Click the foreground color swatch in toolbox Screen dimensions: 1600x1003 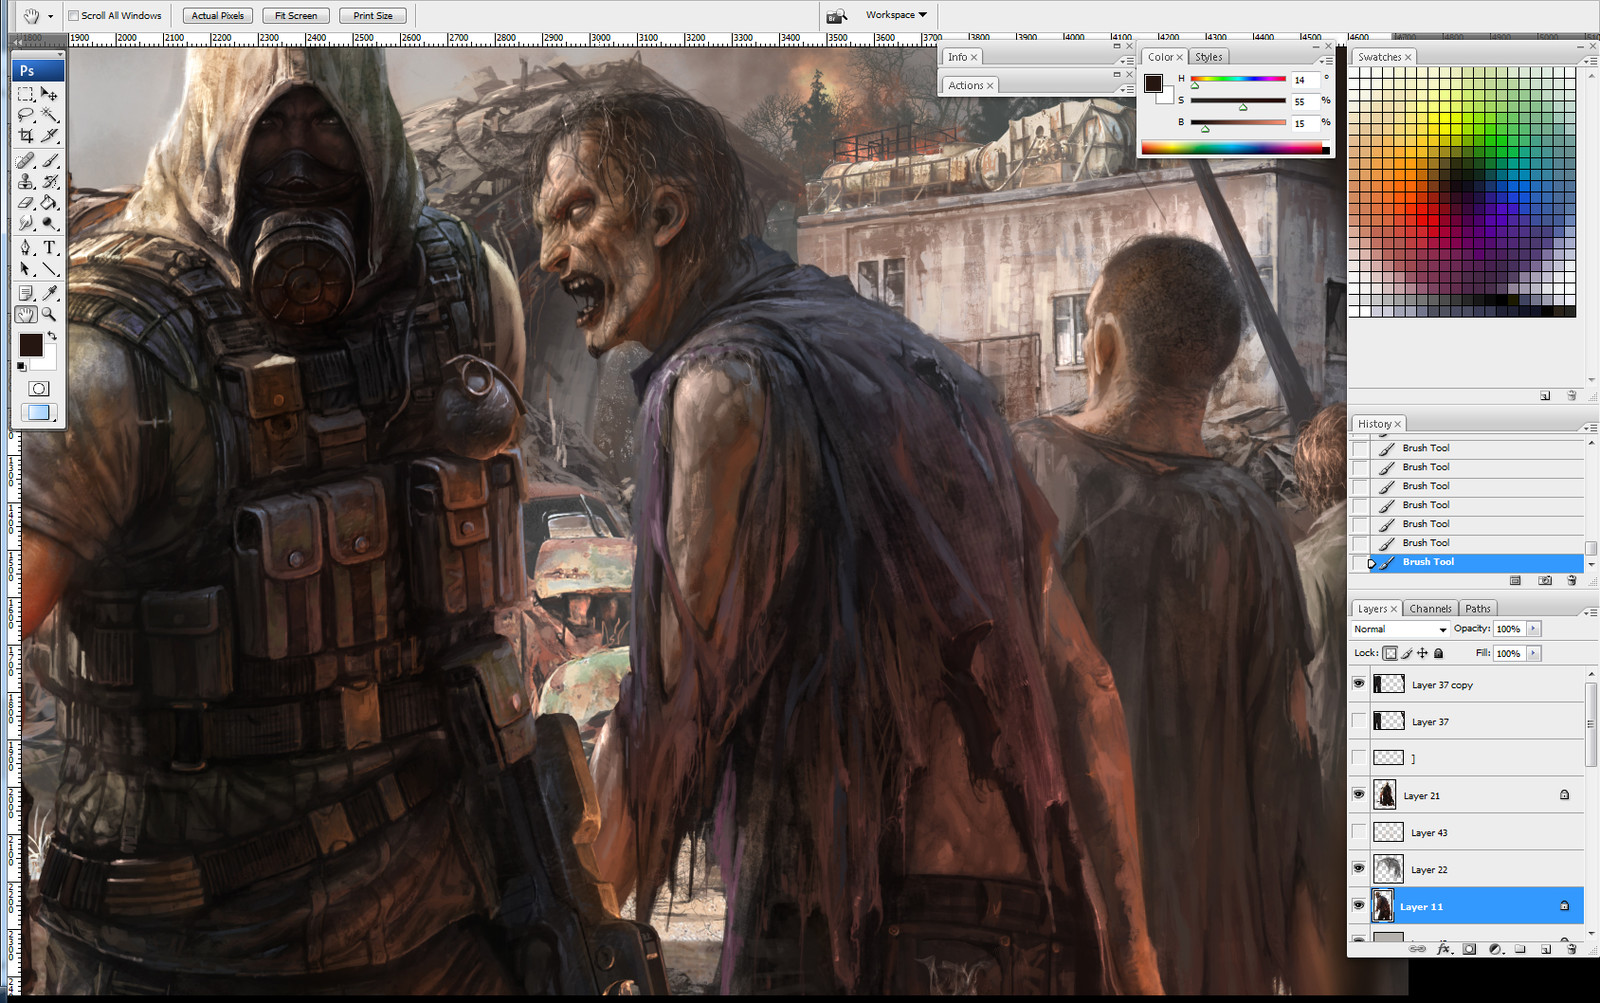tap(30, 344)
